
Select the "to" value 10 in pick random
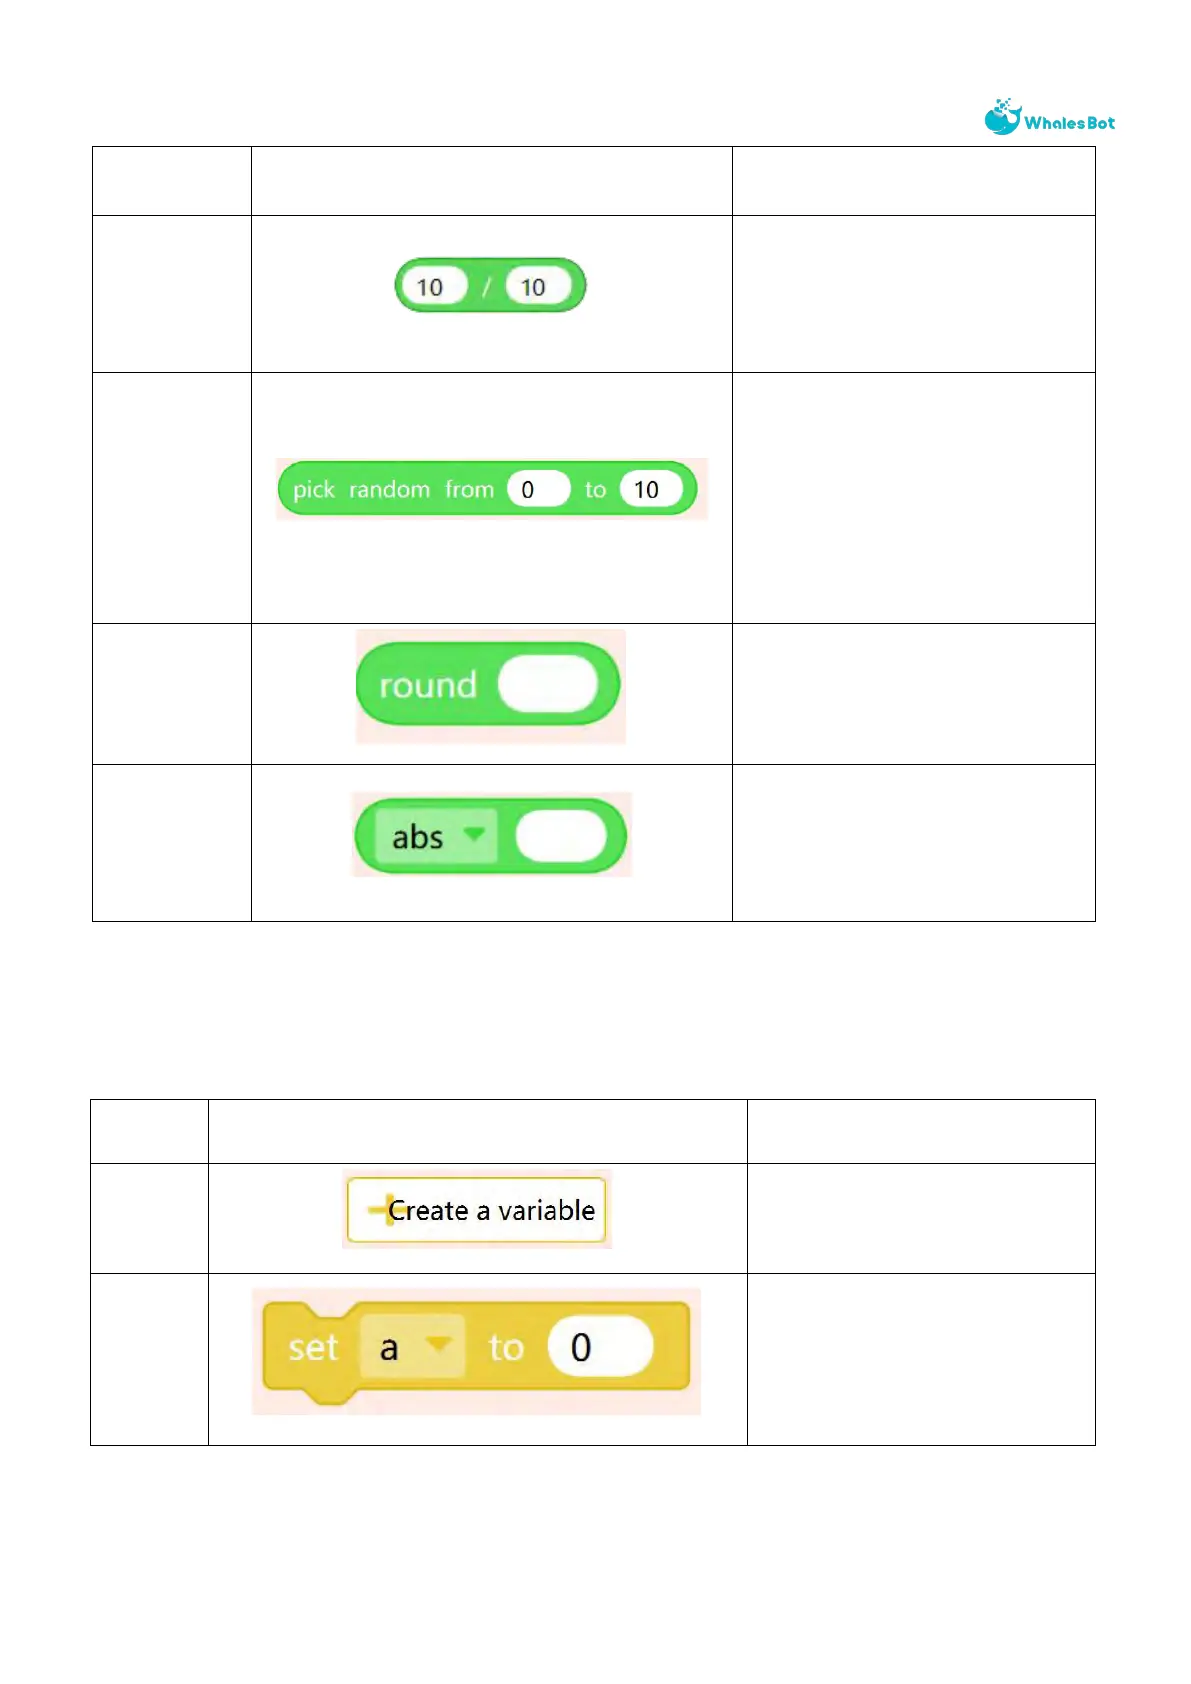[x=649, y=490]
